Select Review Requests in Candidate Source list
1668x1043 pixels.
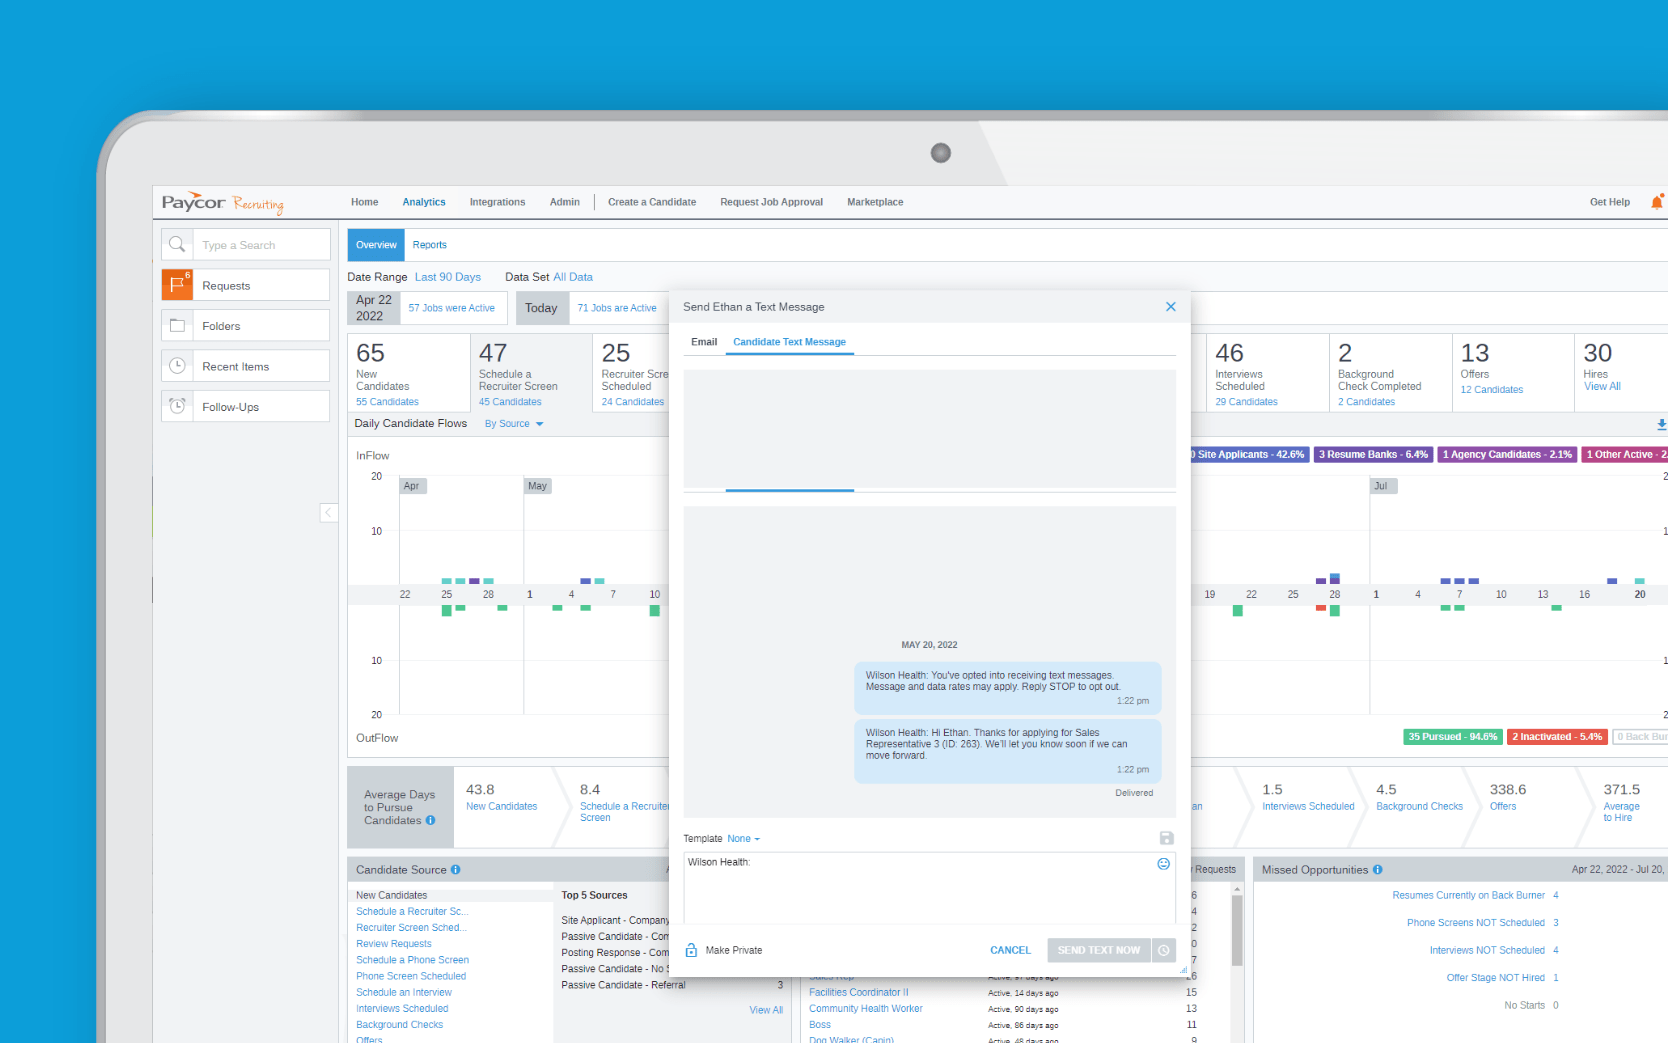(x=393, y=944)
